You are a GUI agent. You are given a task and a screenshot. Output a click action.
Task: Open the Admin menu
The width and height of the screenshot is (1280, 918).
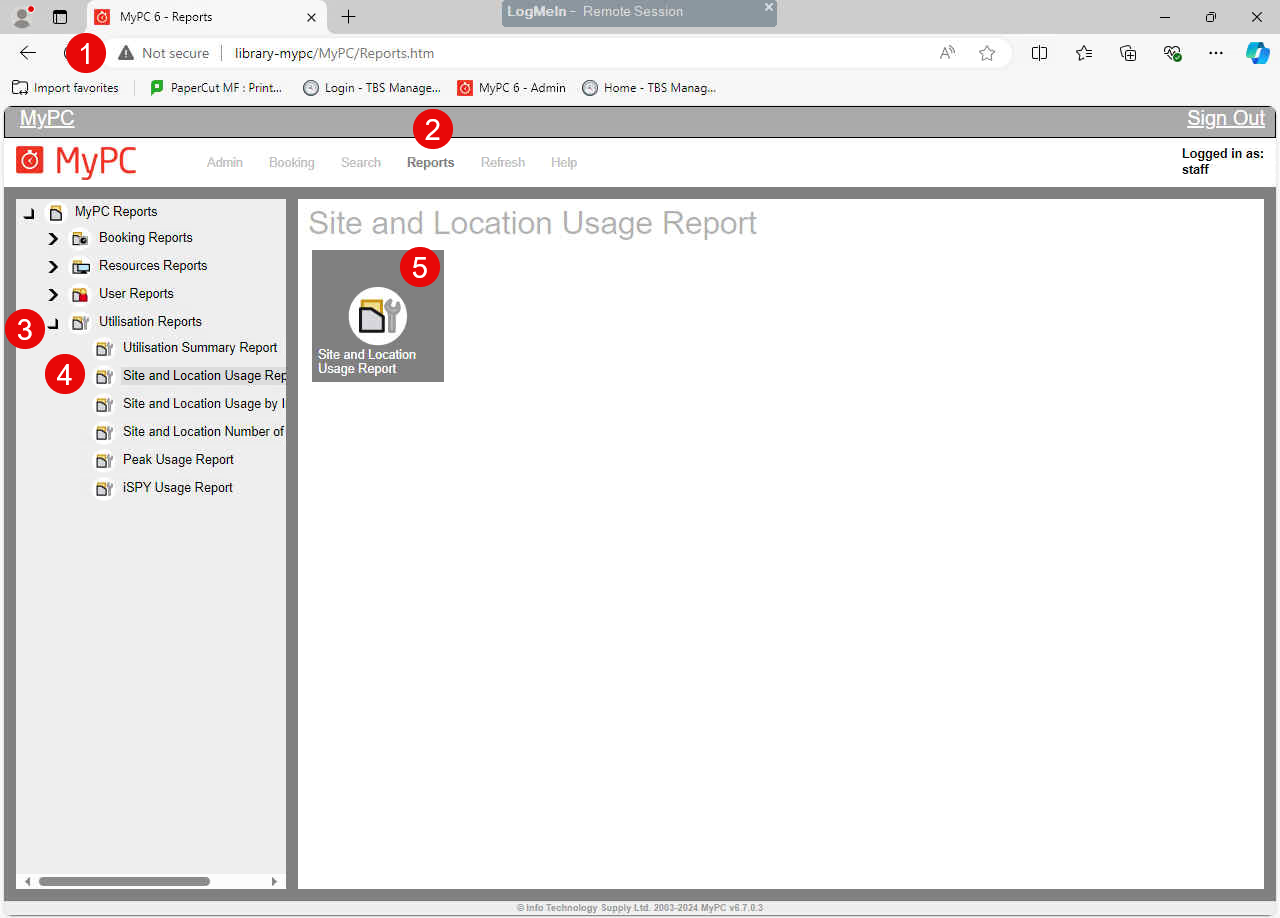[225, 162]
